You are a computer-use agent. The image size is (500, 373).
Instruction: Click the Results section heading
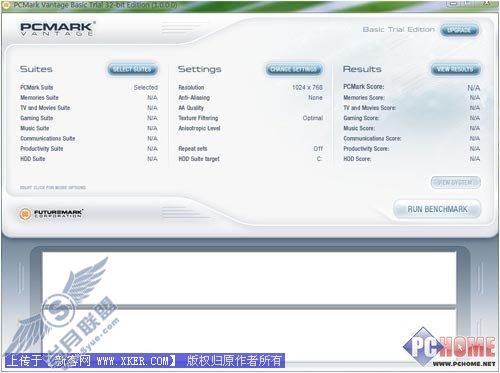point(362,69)
